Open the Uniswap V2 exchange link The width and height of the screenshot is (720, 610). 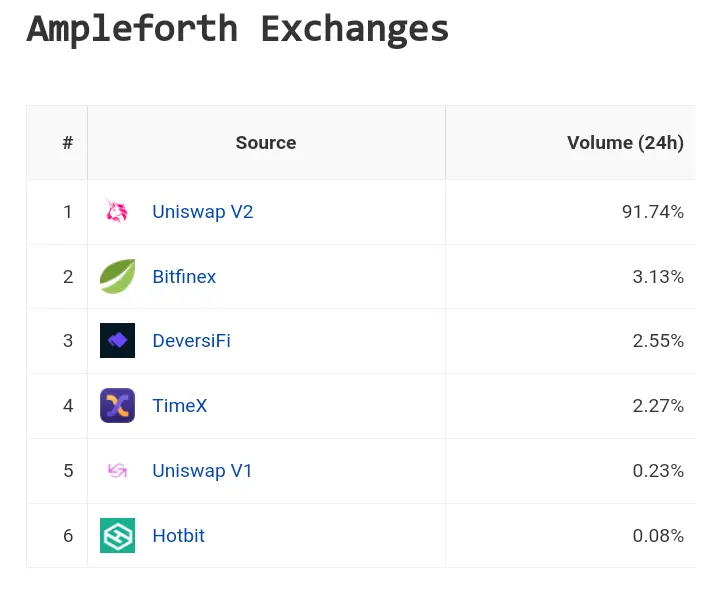(x=202, y=212)
